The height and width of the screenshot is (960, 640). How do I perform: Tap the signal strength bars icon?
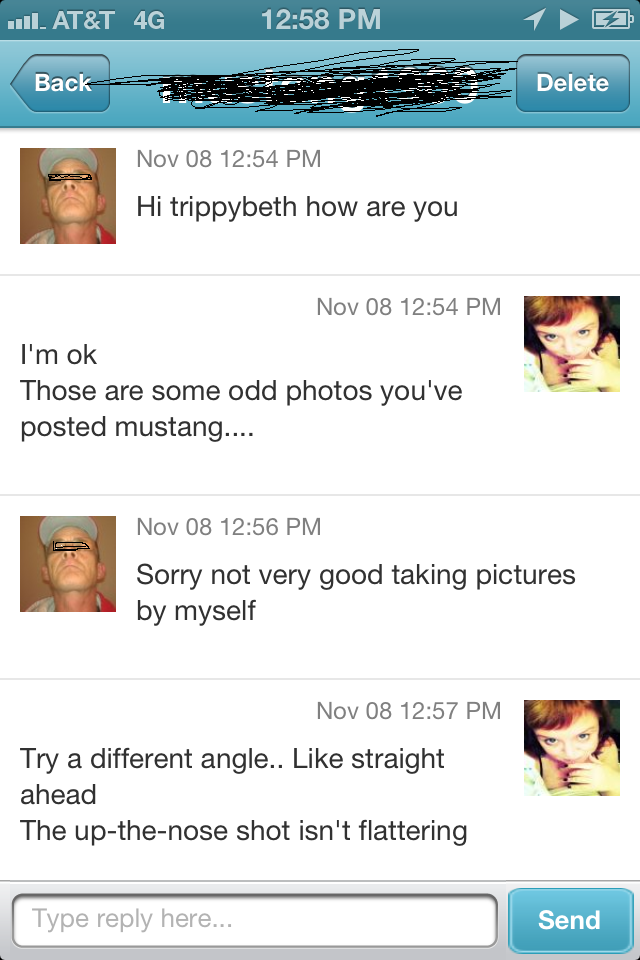point(27,19)
